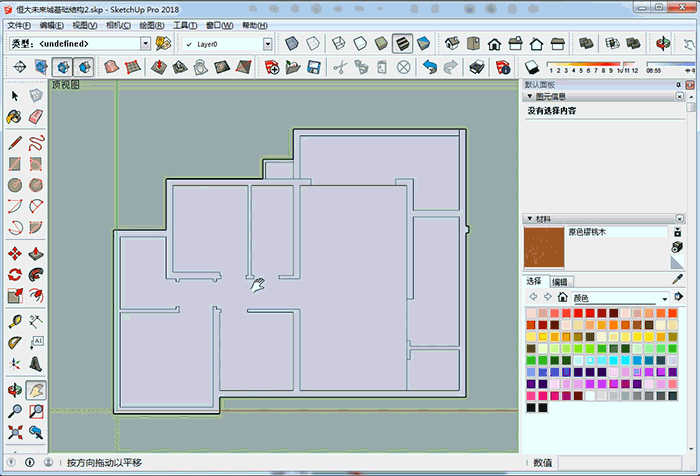Collapse the 材料 panel section
Viewport: 700px width, 476px height.
530,218
